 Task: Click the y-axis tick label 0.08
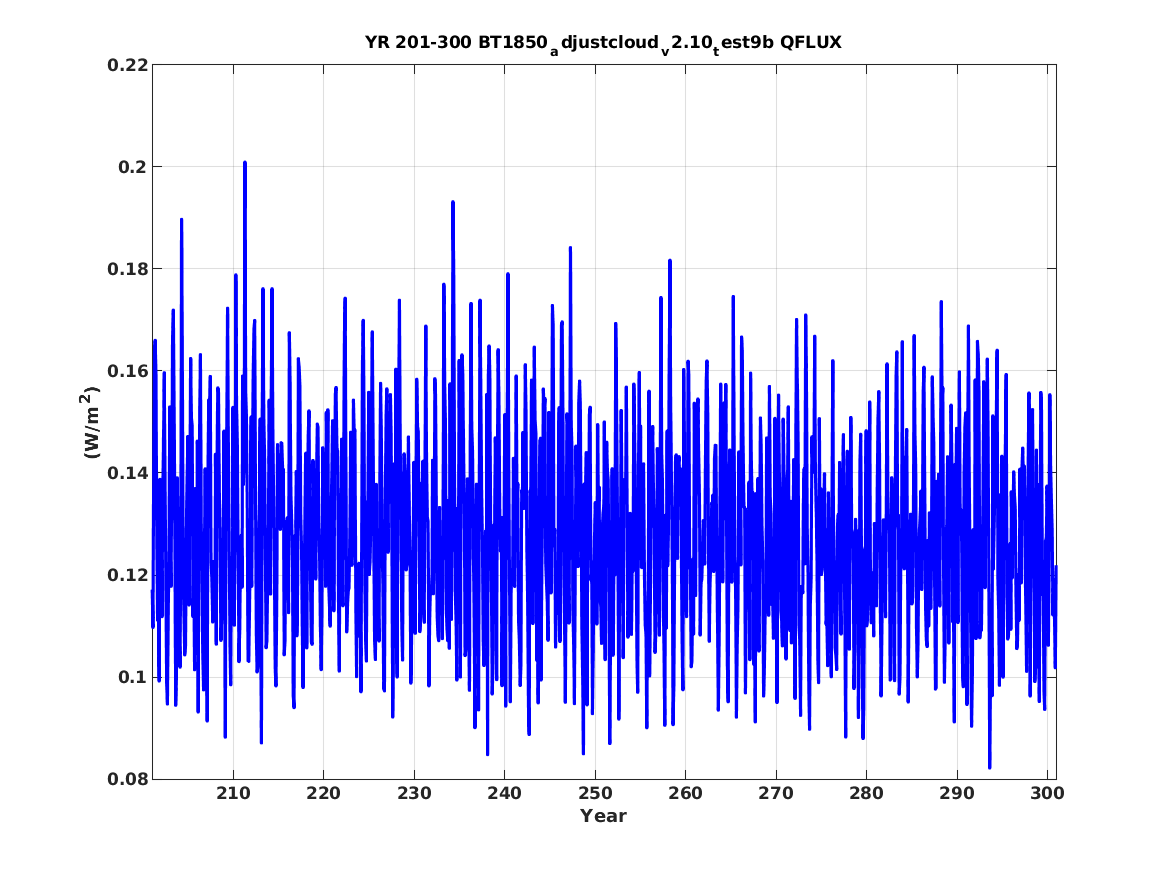click(x=127, y=780)
